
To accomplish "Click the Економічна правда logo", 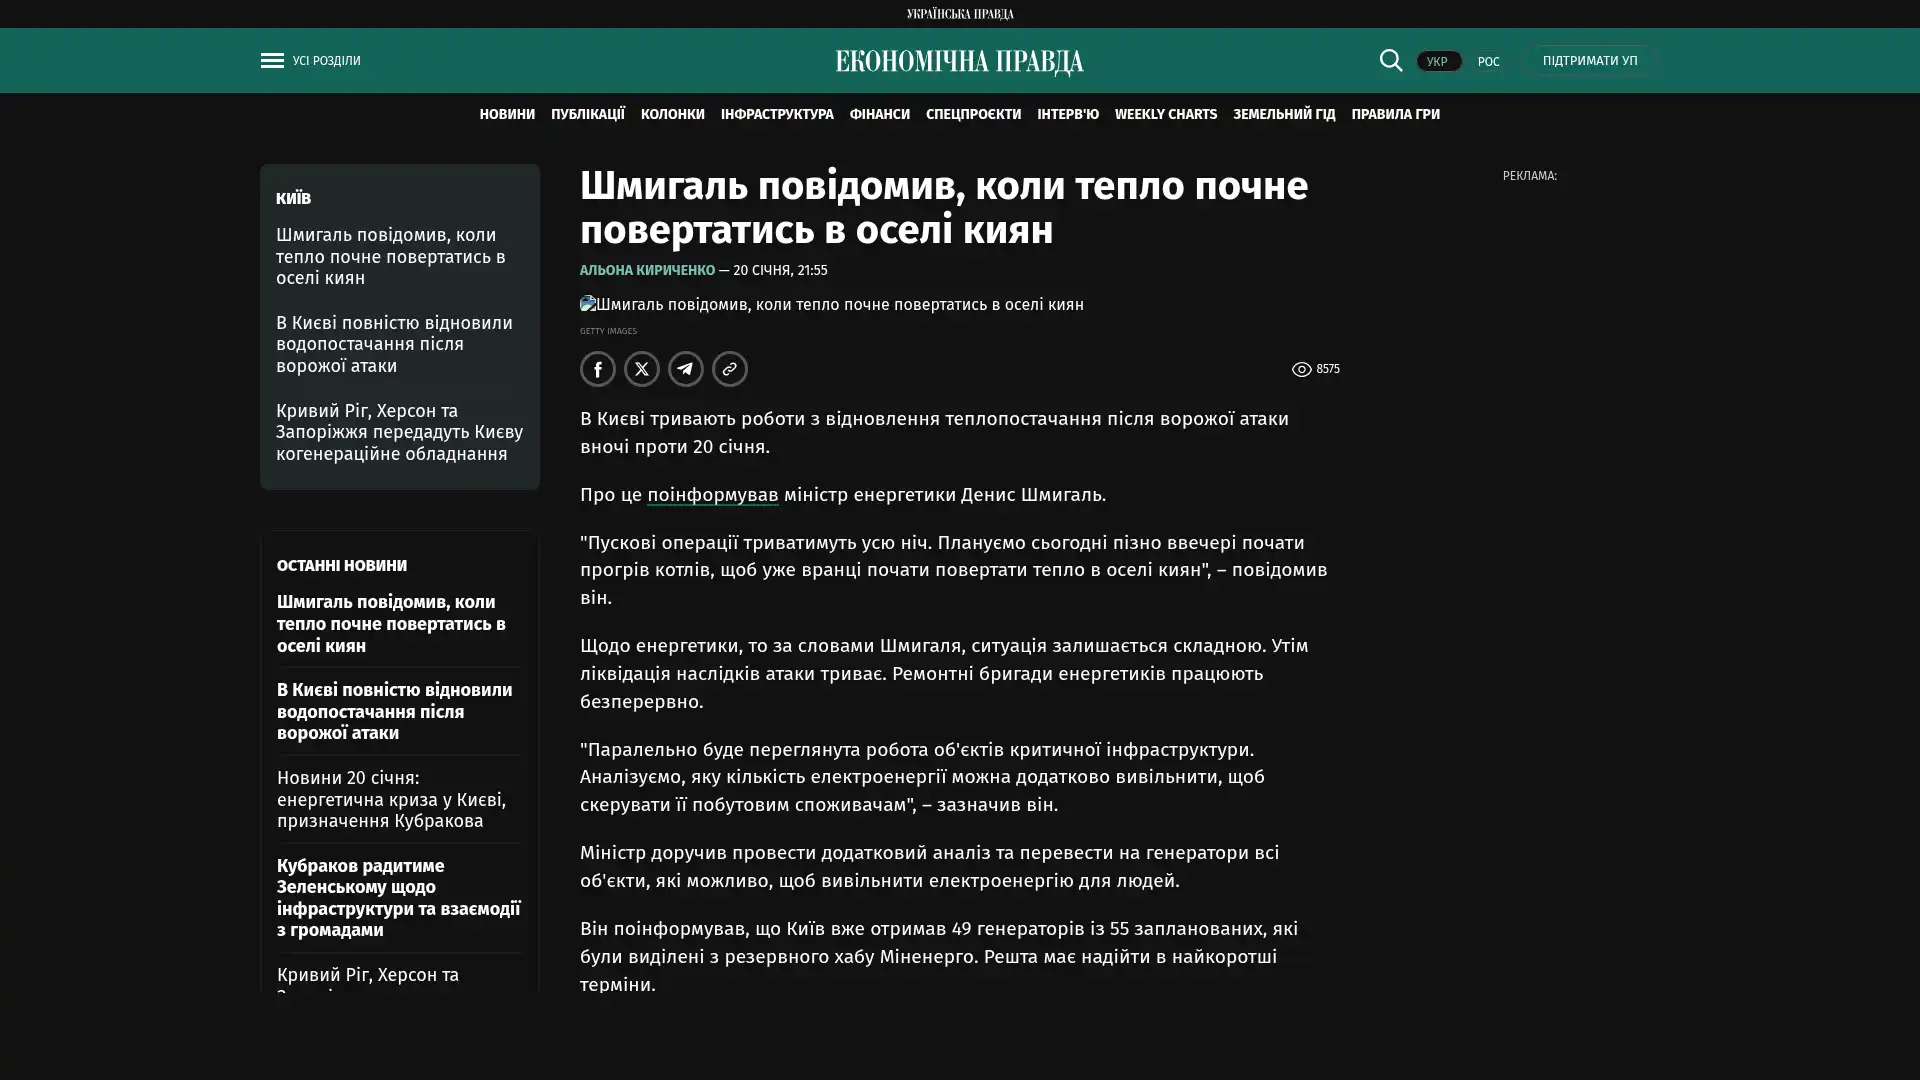I will click(959, 62).
